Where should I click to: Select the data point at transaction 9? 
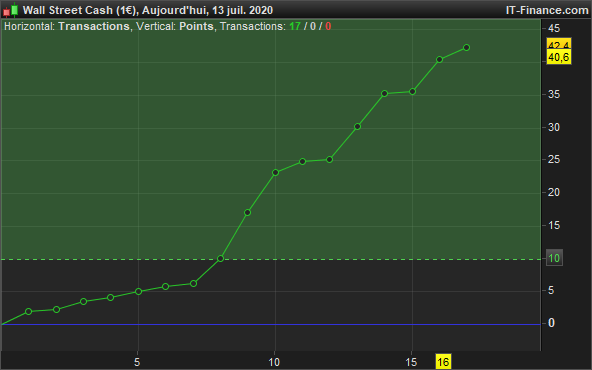point(248,213)
